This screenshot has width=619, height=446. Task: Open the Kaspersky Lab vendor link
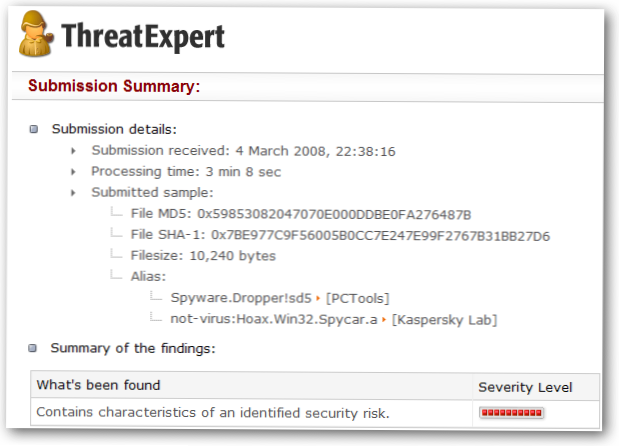coord(445,320)
